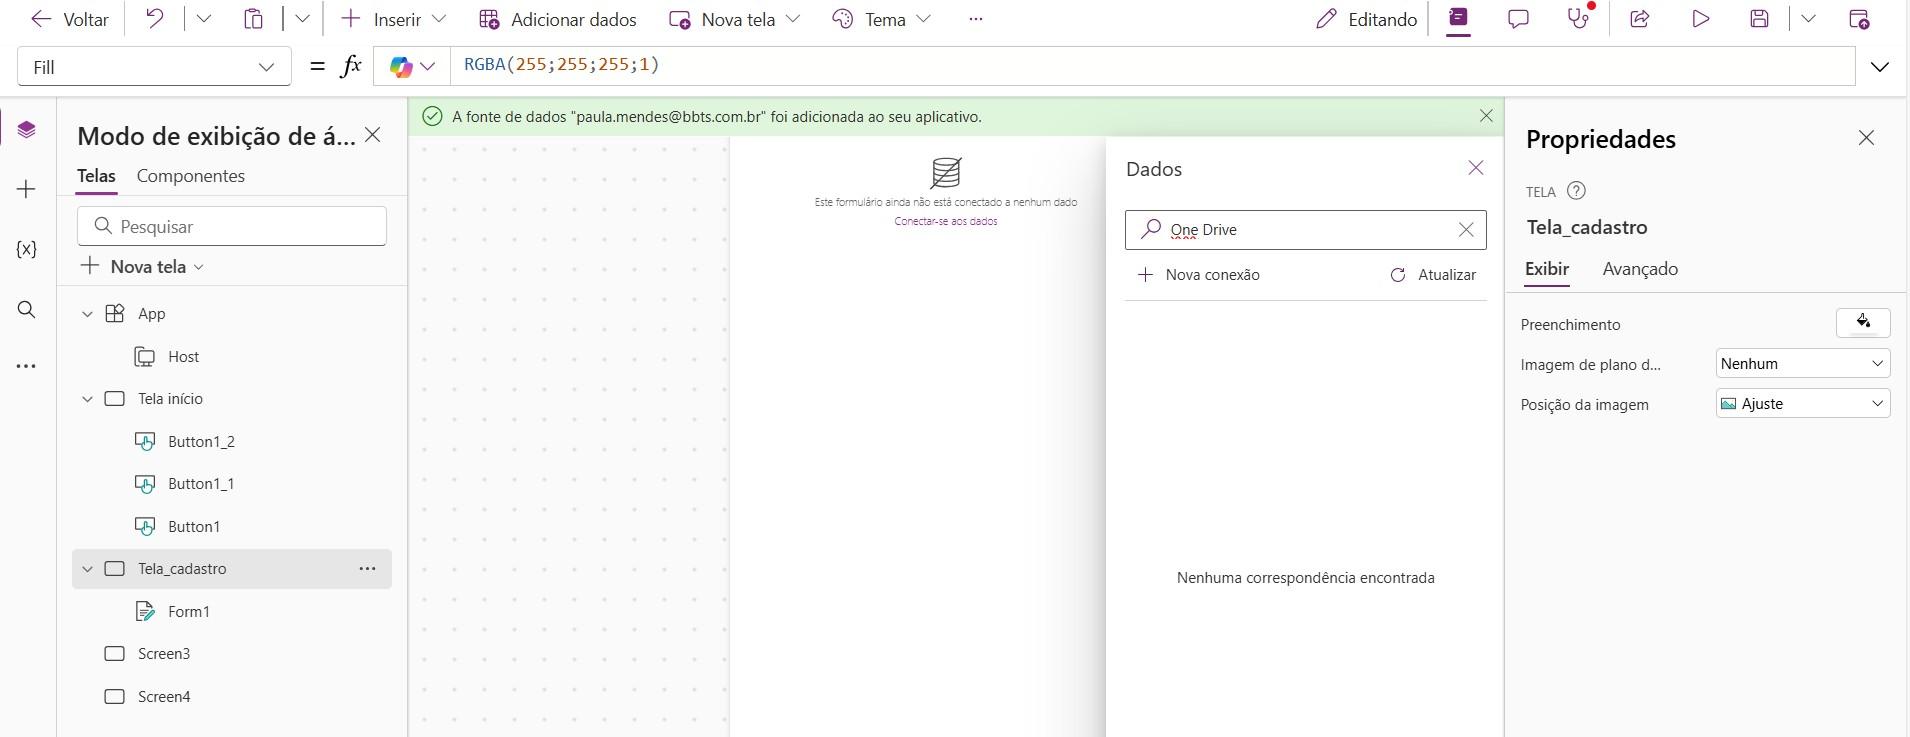Image resolution: width=1910 pixels, height=737 pixels.
Task: Open the Inserir menu
Action: 393,19
